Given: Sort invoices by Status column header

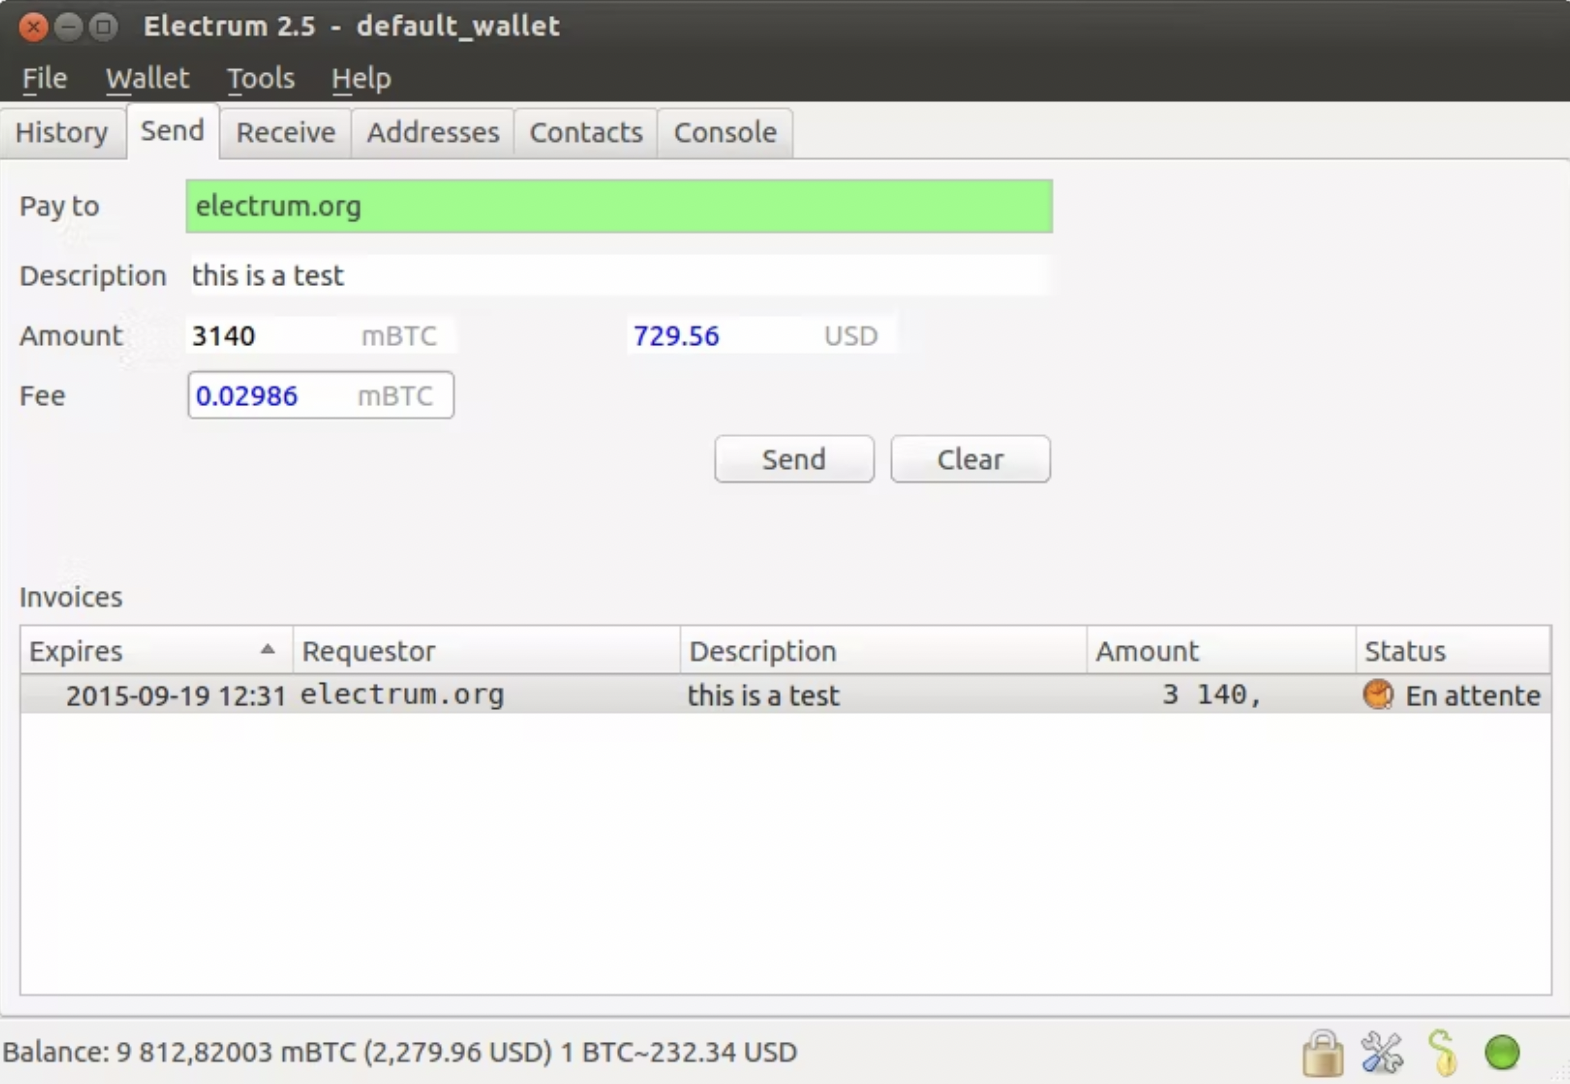Looking at the screenshot, I should pyautogui.click(x=1453, y=651).
